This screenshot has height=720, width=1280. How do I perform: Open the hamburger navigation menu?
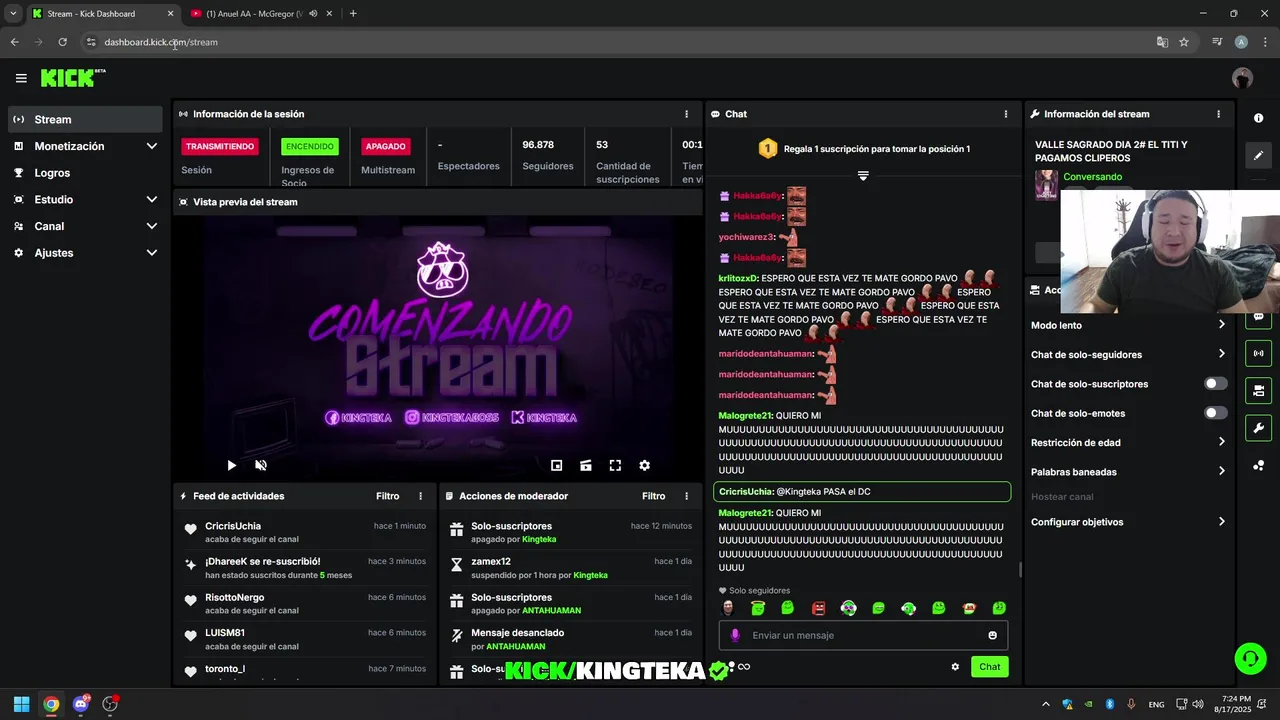(21, 78)
